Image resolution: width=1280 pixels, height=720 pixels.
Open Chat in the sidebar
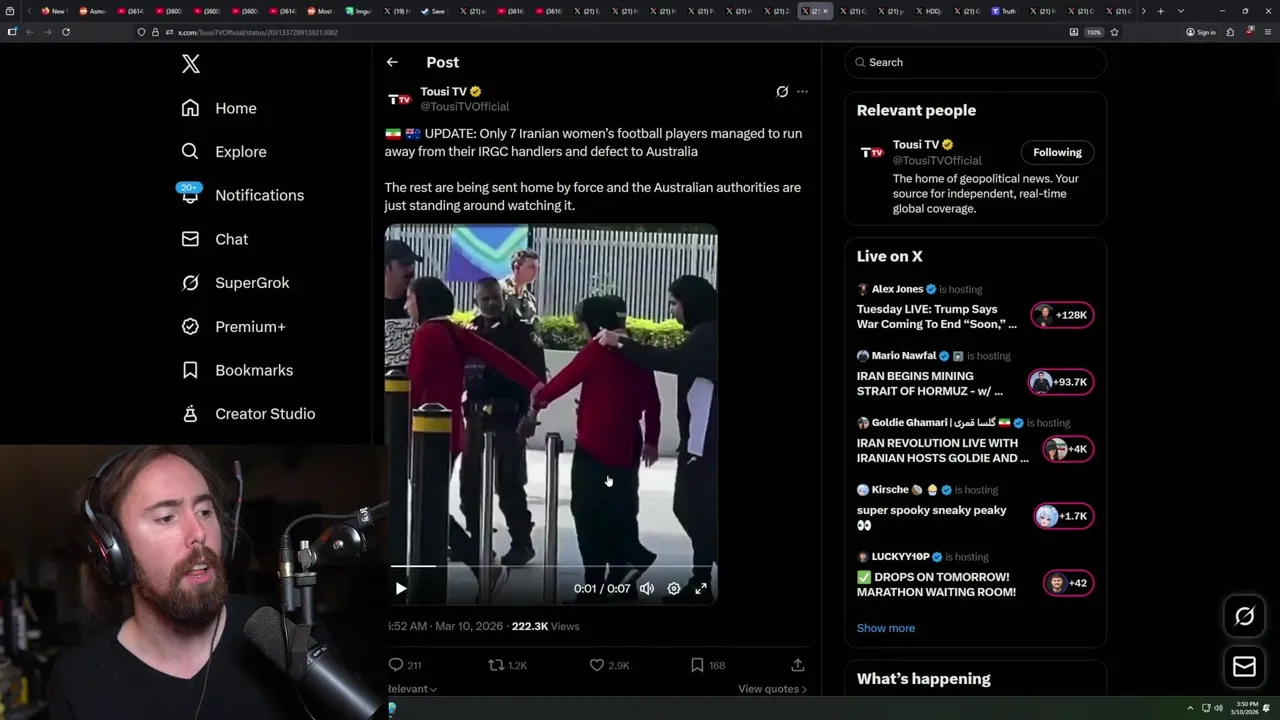(x=214, y=239)
